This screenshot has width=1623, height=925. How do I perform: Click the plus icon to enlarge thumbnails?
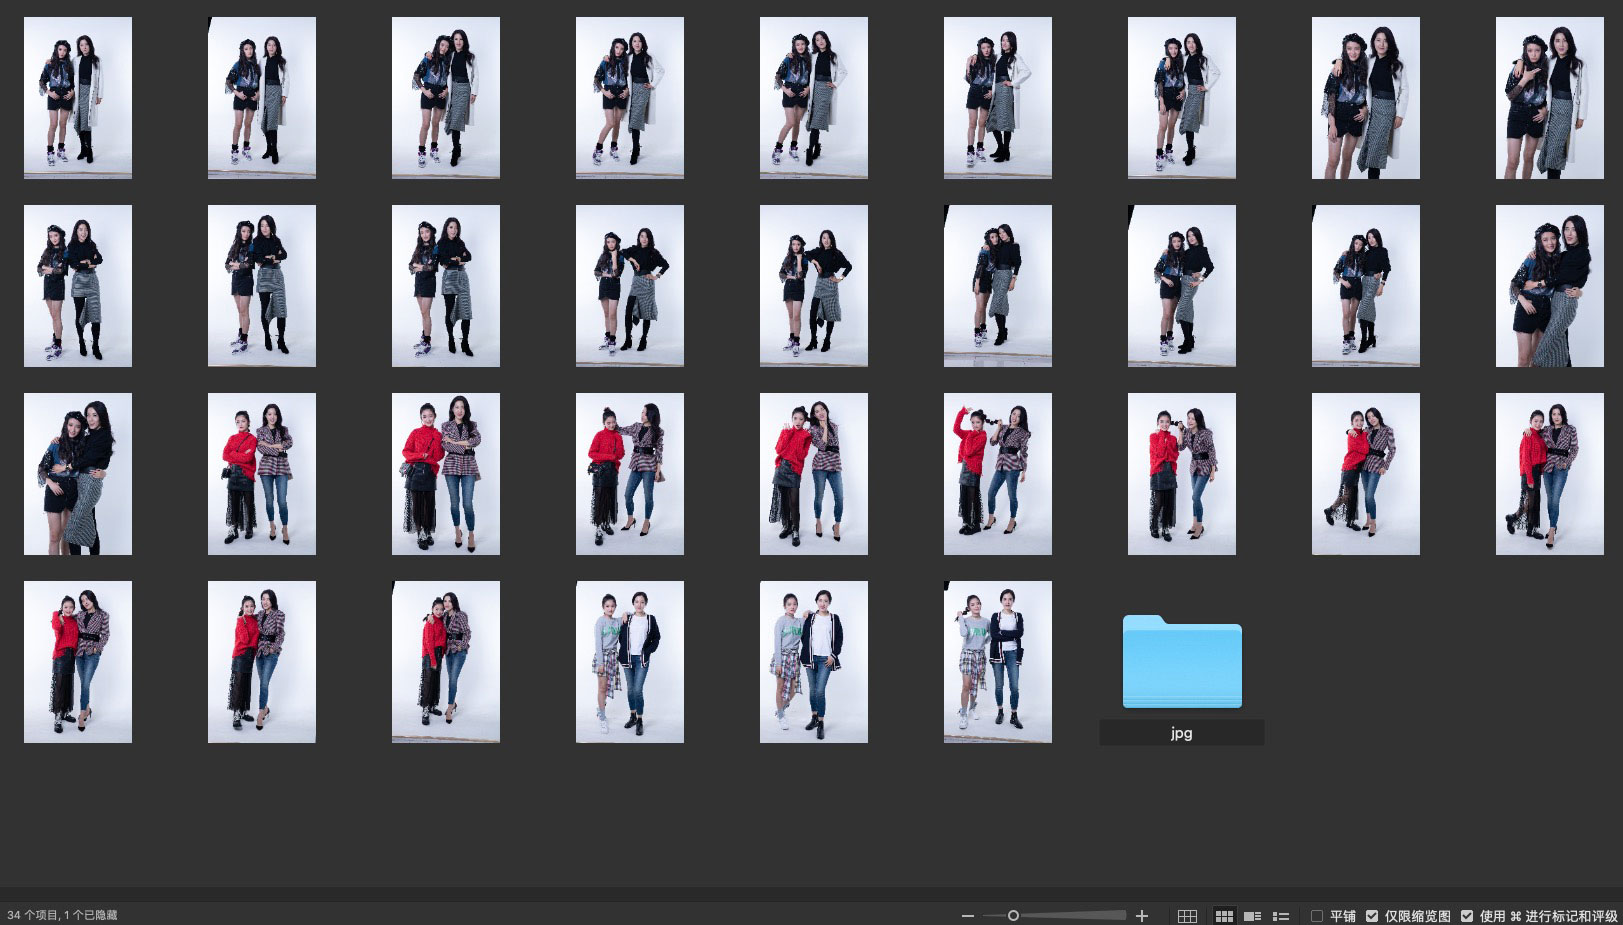(x=1142, y=916)
